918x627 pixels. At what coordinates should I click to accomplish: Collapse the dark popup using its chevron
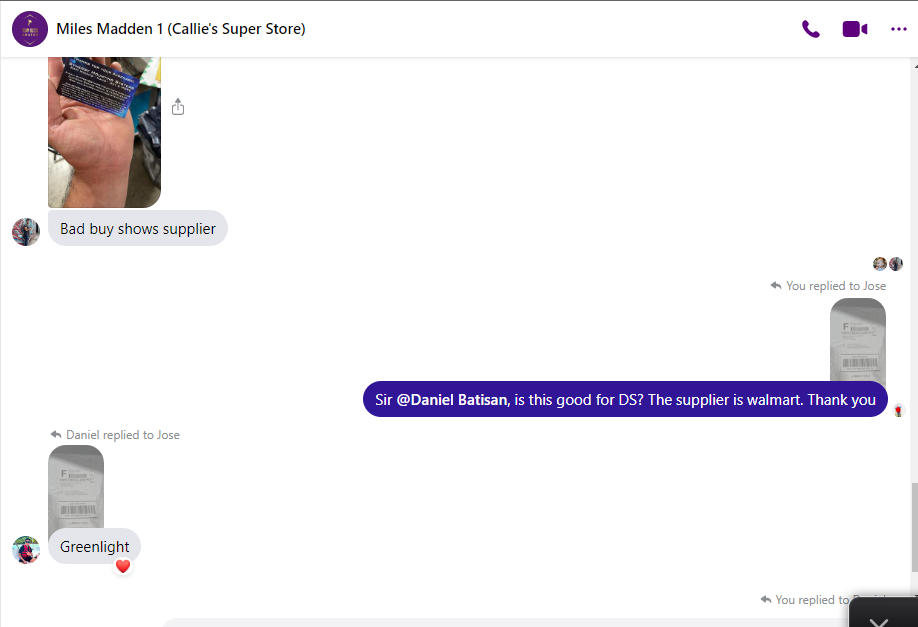pos(879,621)
